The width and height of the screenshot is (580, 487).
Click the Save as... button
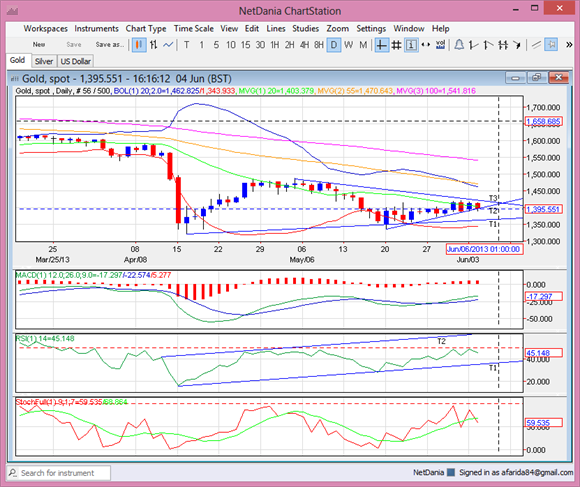(109, 44)
